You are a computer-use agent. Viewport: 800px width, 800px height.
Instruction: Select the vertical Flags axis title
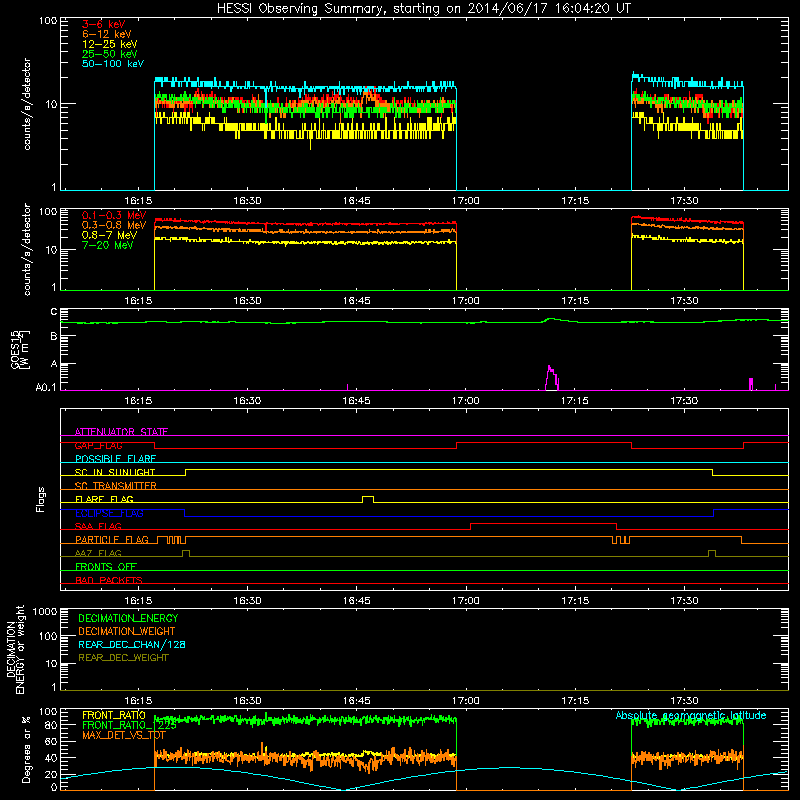(x=41, y=499)
